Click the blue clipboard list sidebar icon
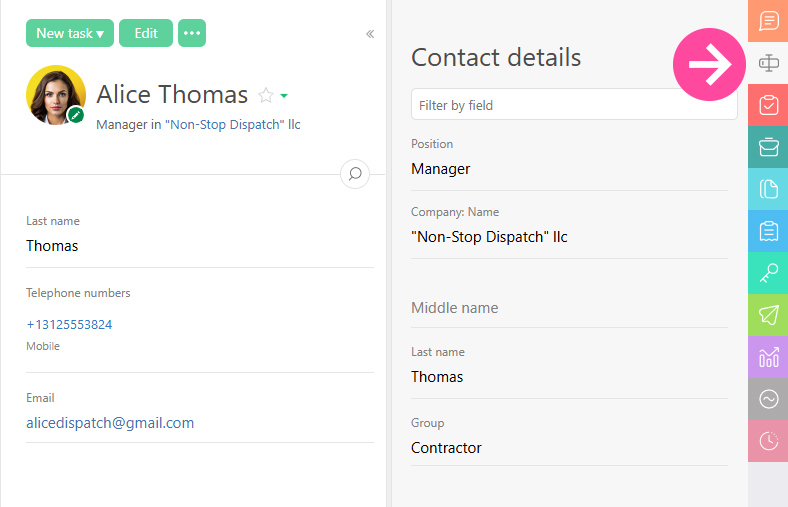 click(x=768, y=231)
